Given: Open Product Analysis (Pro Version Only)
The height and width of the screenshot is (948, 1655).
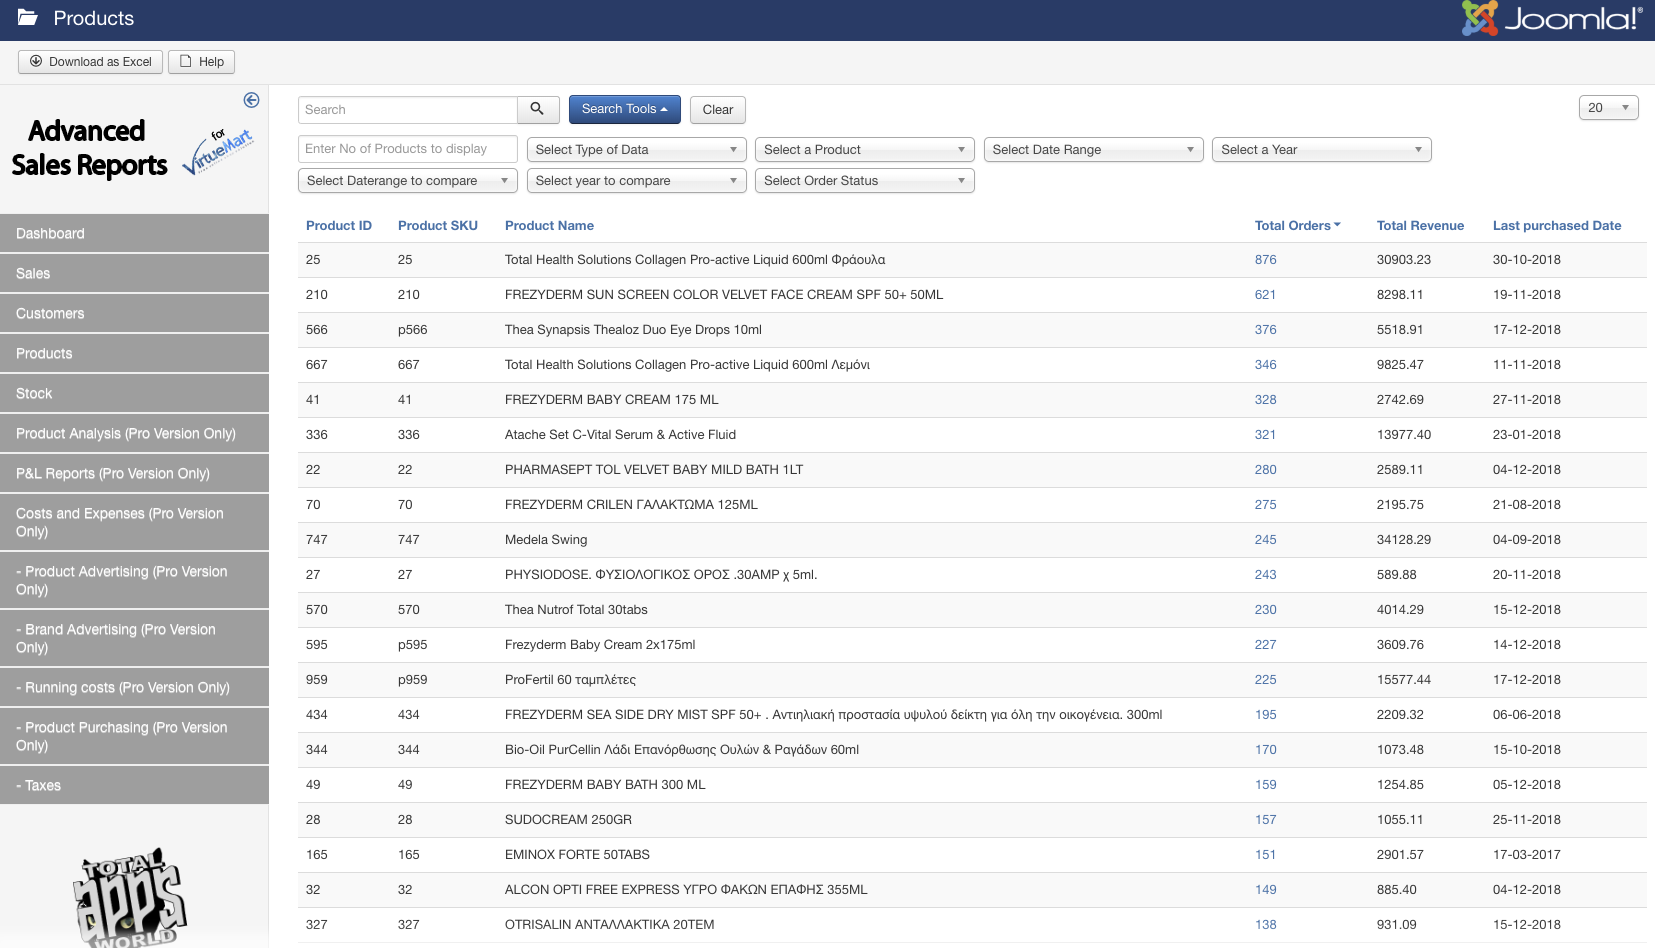Looking at the screenshot, I should 134,433.
